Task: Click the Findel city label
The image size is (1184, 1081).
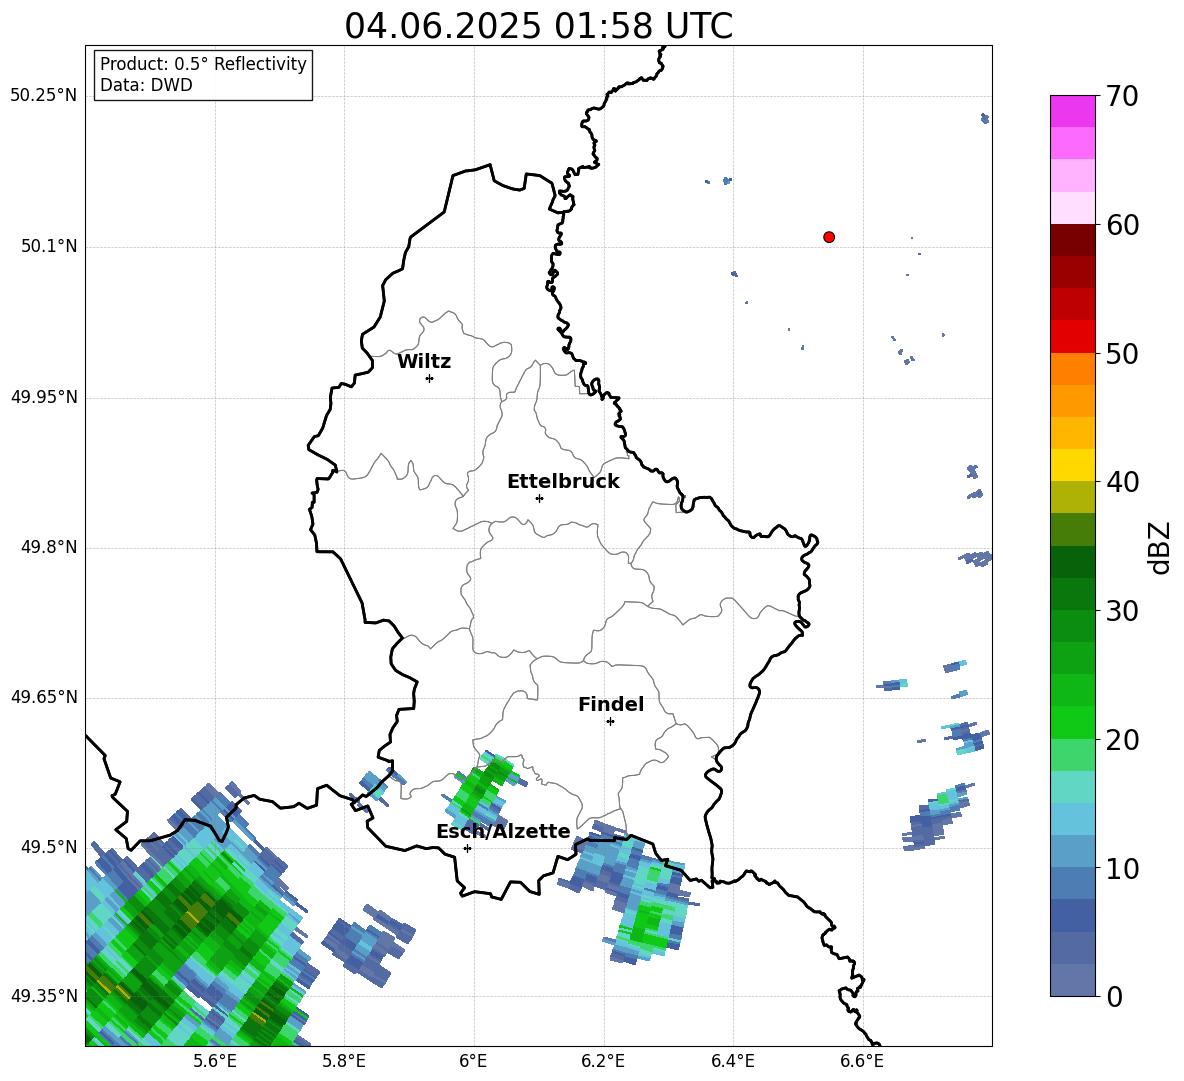Action: [611, 704]
